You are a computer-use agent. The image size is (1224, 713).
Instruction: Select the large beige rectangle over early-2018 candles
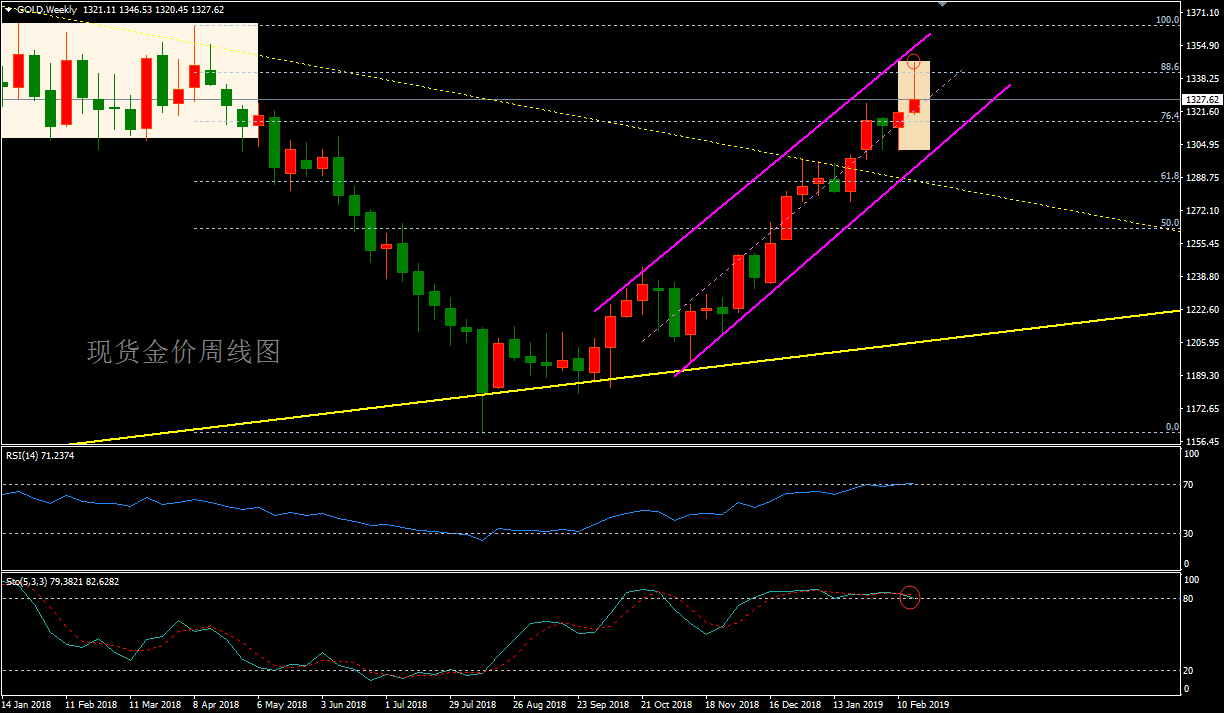pyautogui.click(x=129, y=80)
